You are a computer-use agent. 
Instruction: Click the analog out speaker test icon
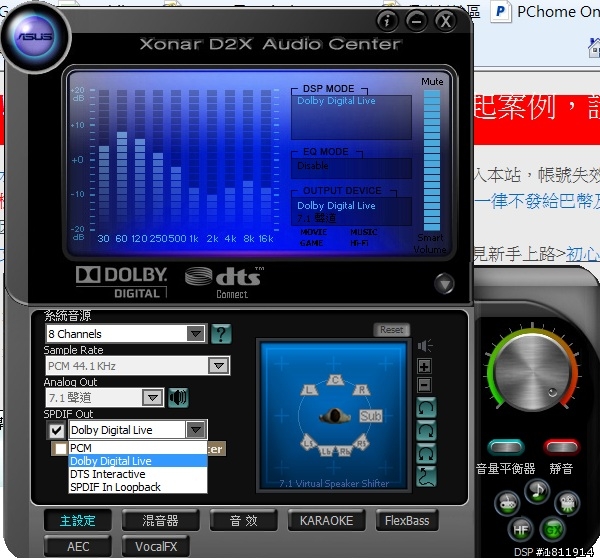coord(178,398)
